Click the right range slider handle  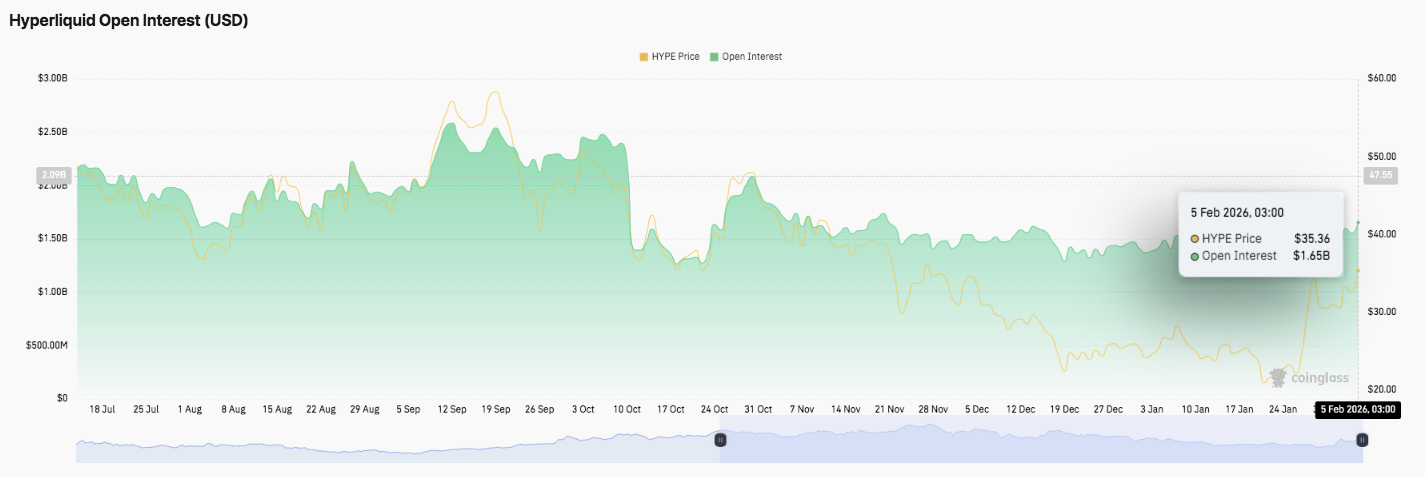pyautogui.click(x=1361, y=440)
